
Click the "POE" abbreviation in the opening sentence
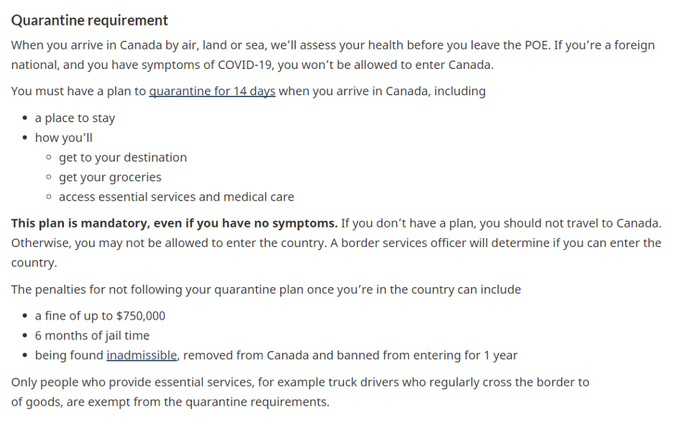pyautogui.click(x=537, y=45)
